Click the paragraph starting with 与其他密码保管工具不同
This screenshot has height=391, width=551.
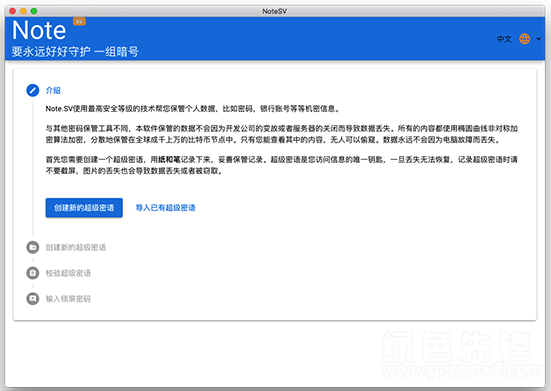282,134
